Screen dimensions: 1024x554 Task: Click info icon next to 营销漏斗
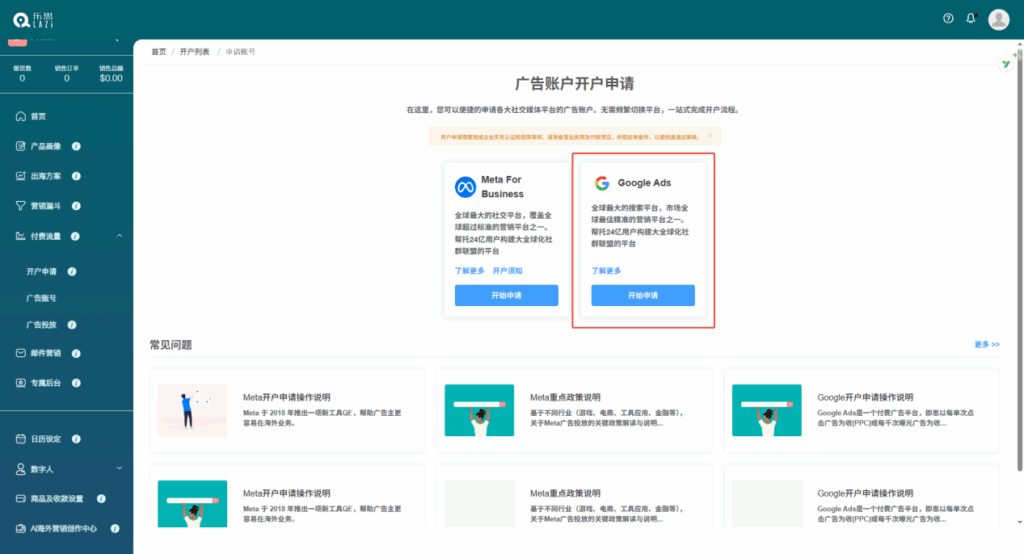click(x=77, y=206)
